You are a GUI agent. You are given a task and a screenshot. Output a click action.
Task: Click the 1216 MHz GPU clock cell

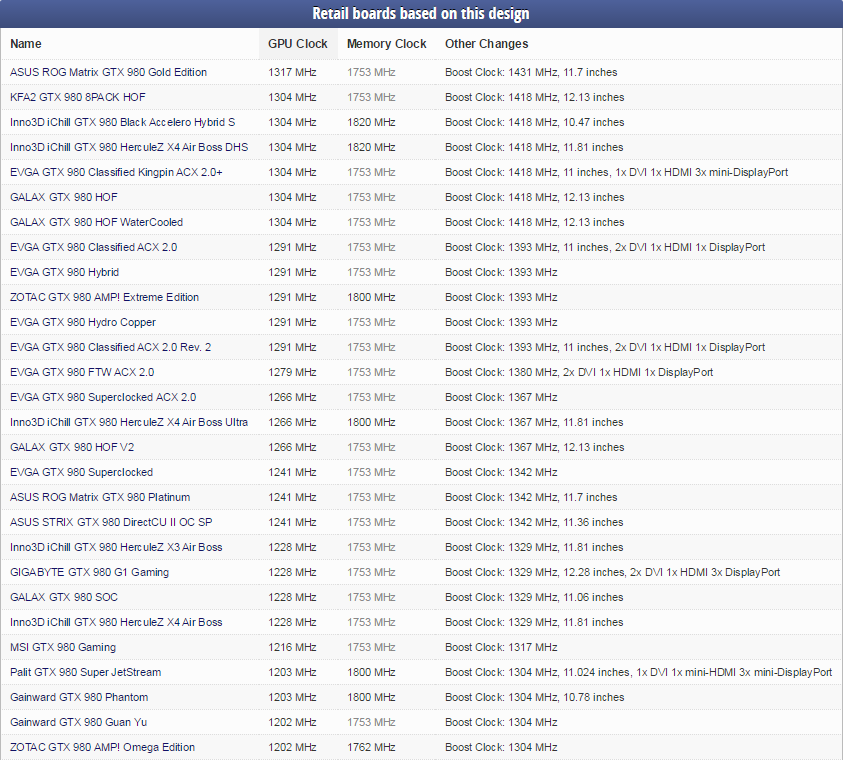[292, 647]
